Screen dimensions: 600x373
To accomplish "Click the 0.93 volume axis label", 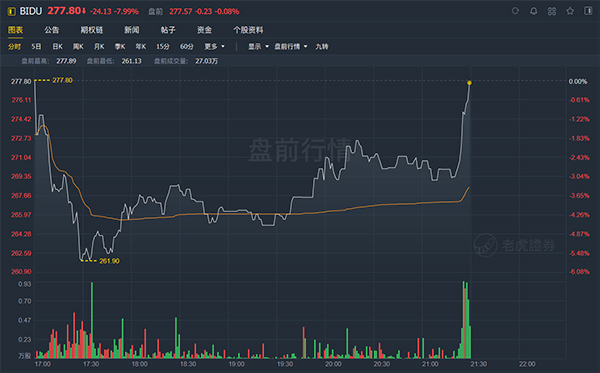I will tap(24, 284).
